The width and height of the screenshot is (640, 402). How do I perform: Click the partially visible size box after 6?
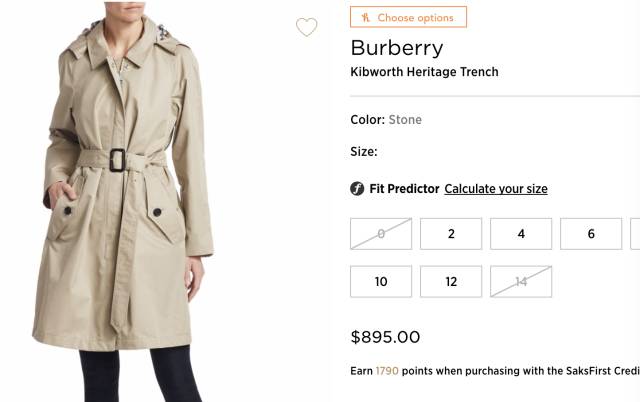pyautogui.click(x=635, y=234)
